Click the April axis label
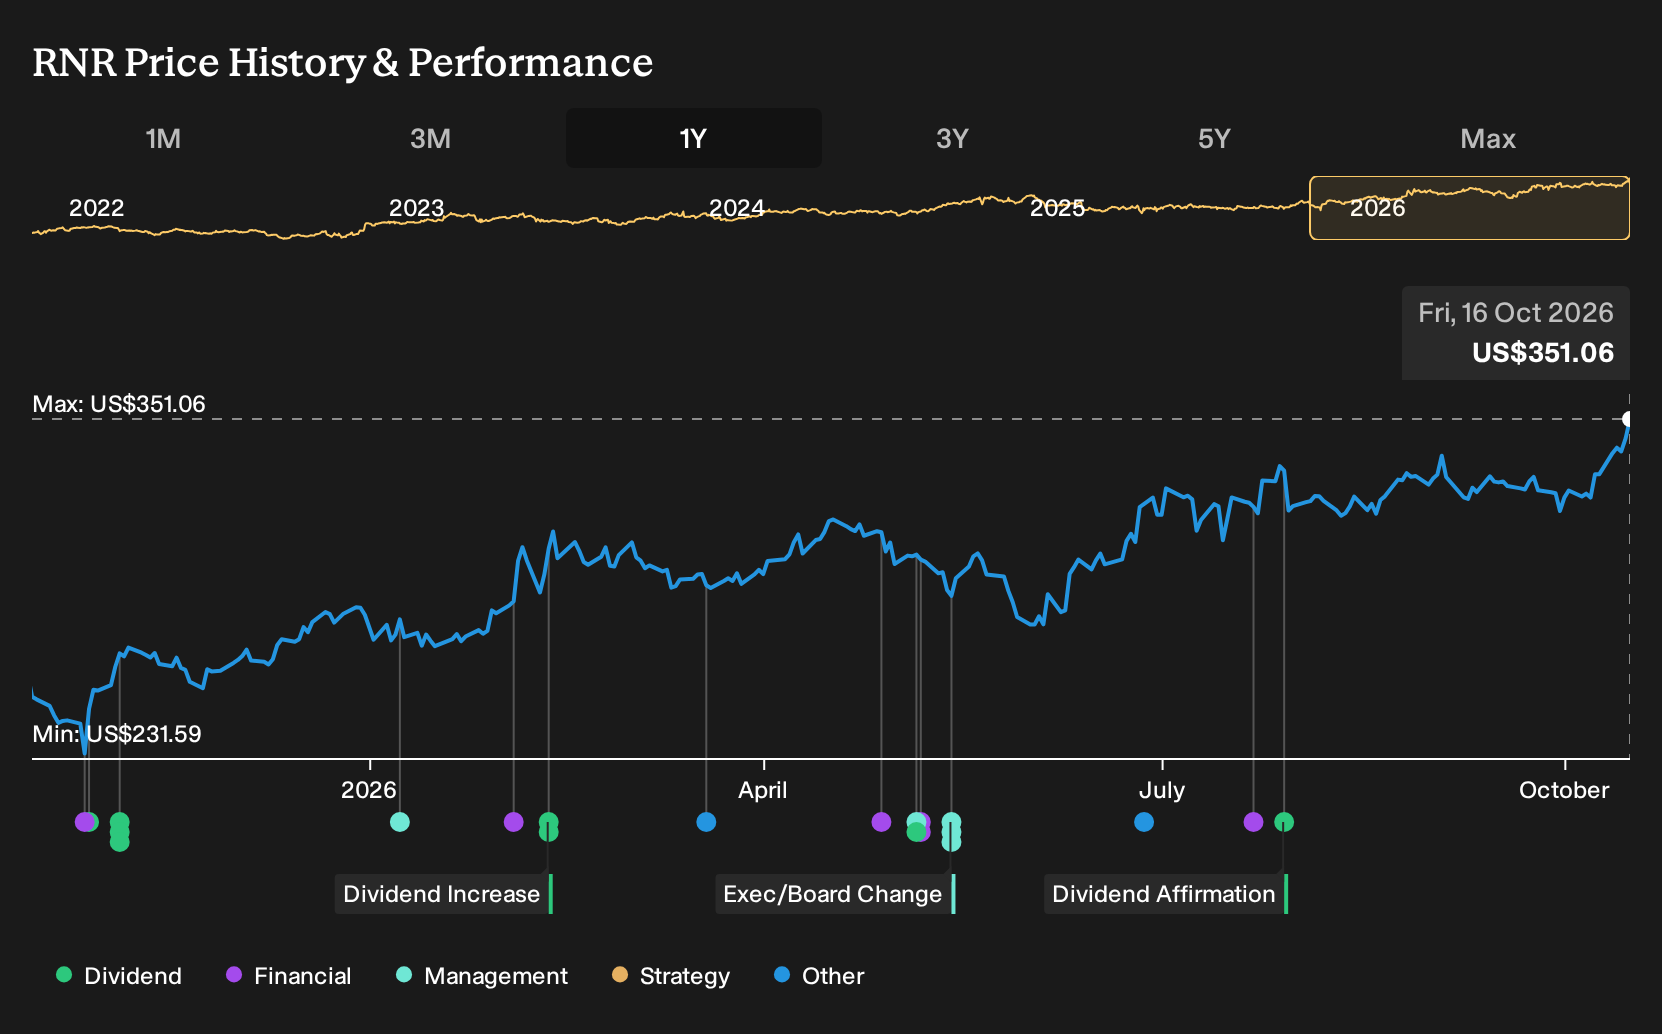The width and height of the screenshot is (1662, 1034). [x=762, y=790]
